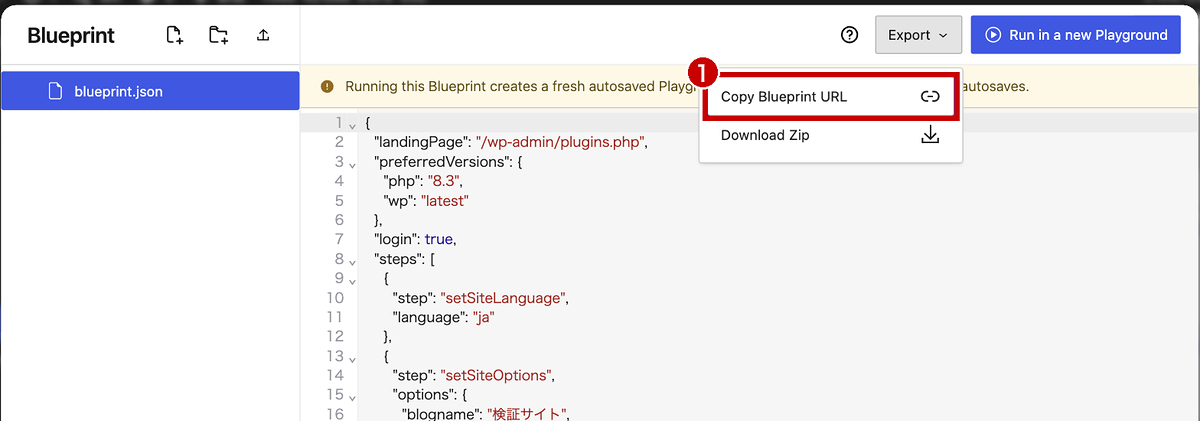Click the warning icon in the autosave notice

(326, 87)
